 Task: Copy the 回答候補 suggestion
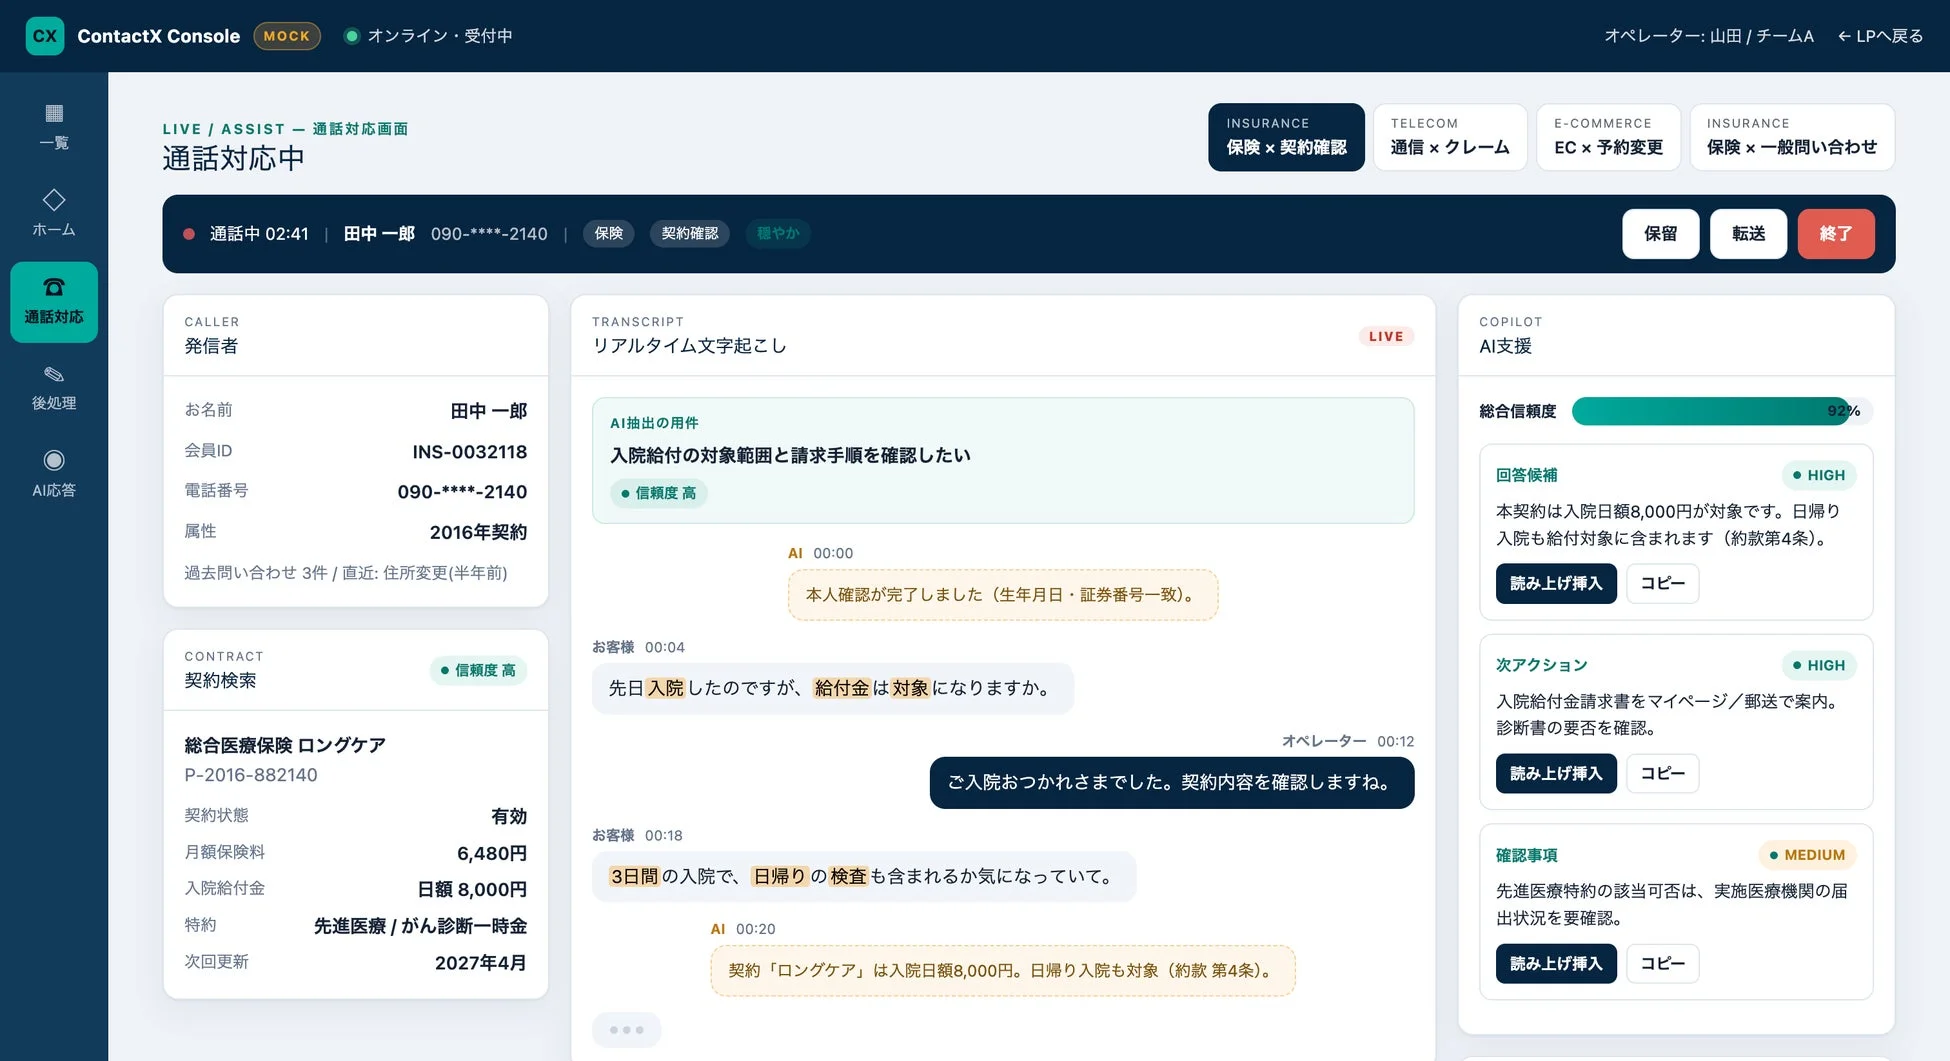click(1663, 583)
